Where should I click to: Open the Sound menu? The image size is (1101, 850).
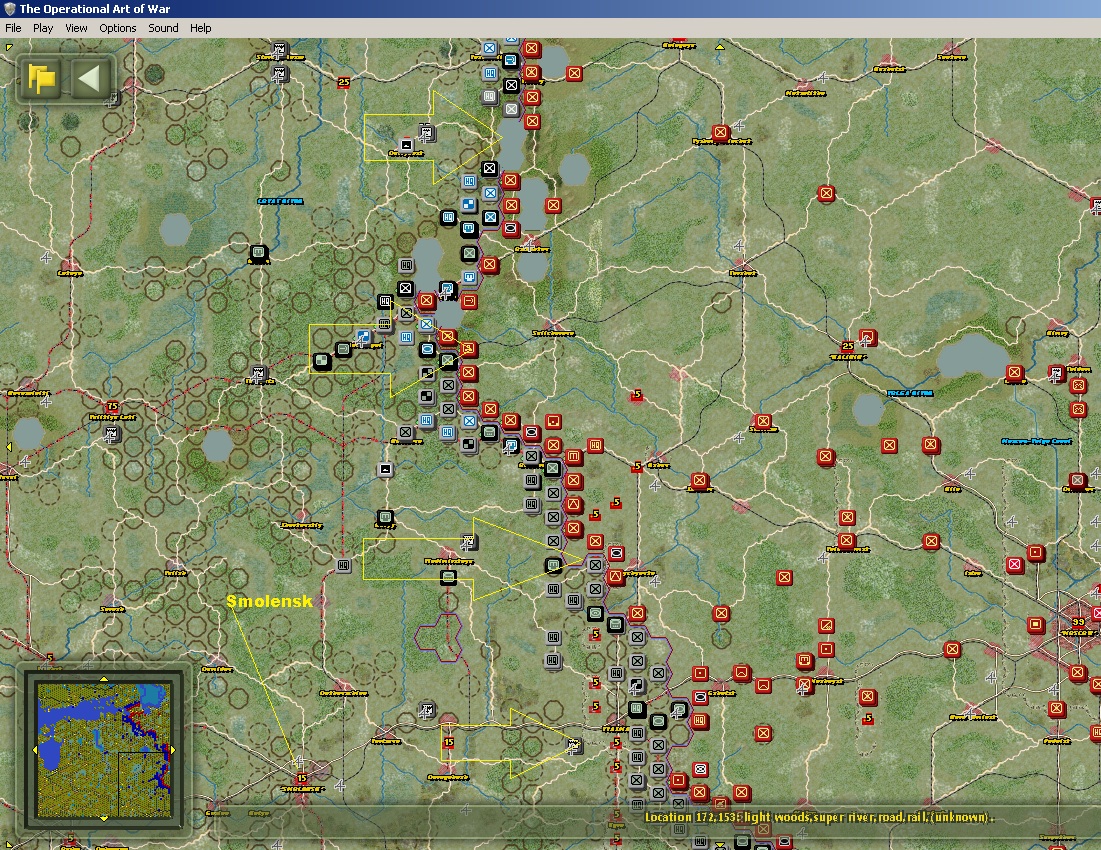[x=163, y=28]
